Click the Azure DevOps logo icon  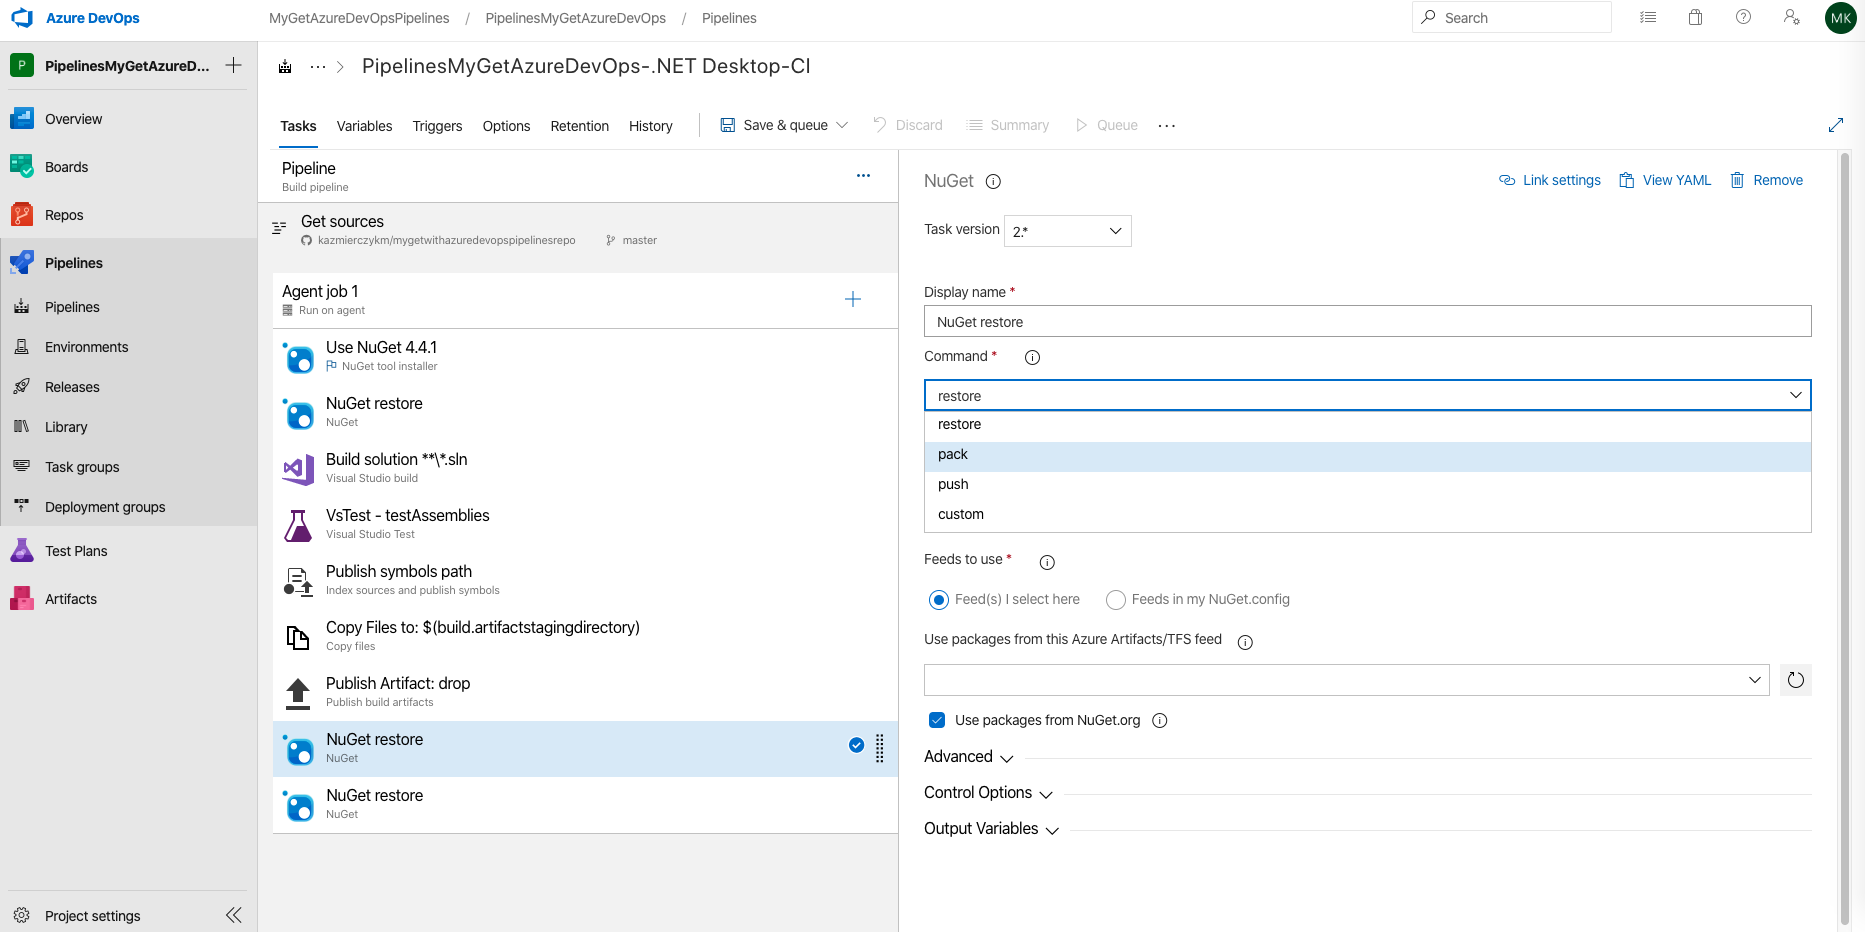pyautogui.click(x=22, y=18)
